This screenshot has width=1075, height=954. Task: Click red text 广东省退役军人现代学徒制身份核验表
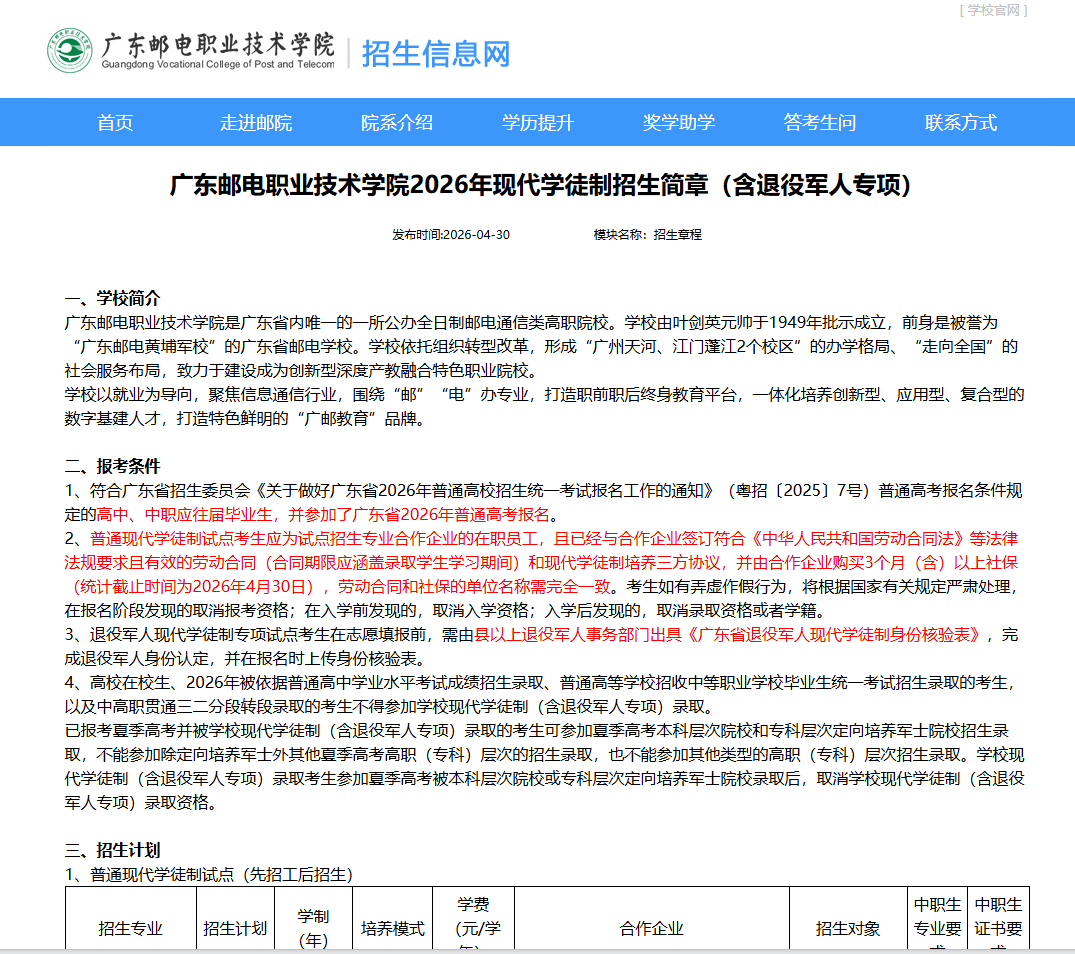point(834,635)
